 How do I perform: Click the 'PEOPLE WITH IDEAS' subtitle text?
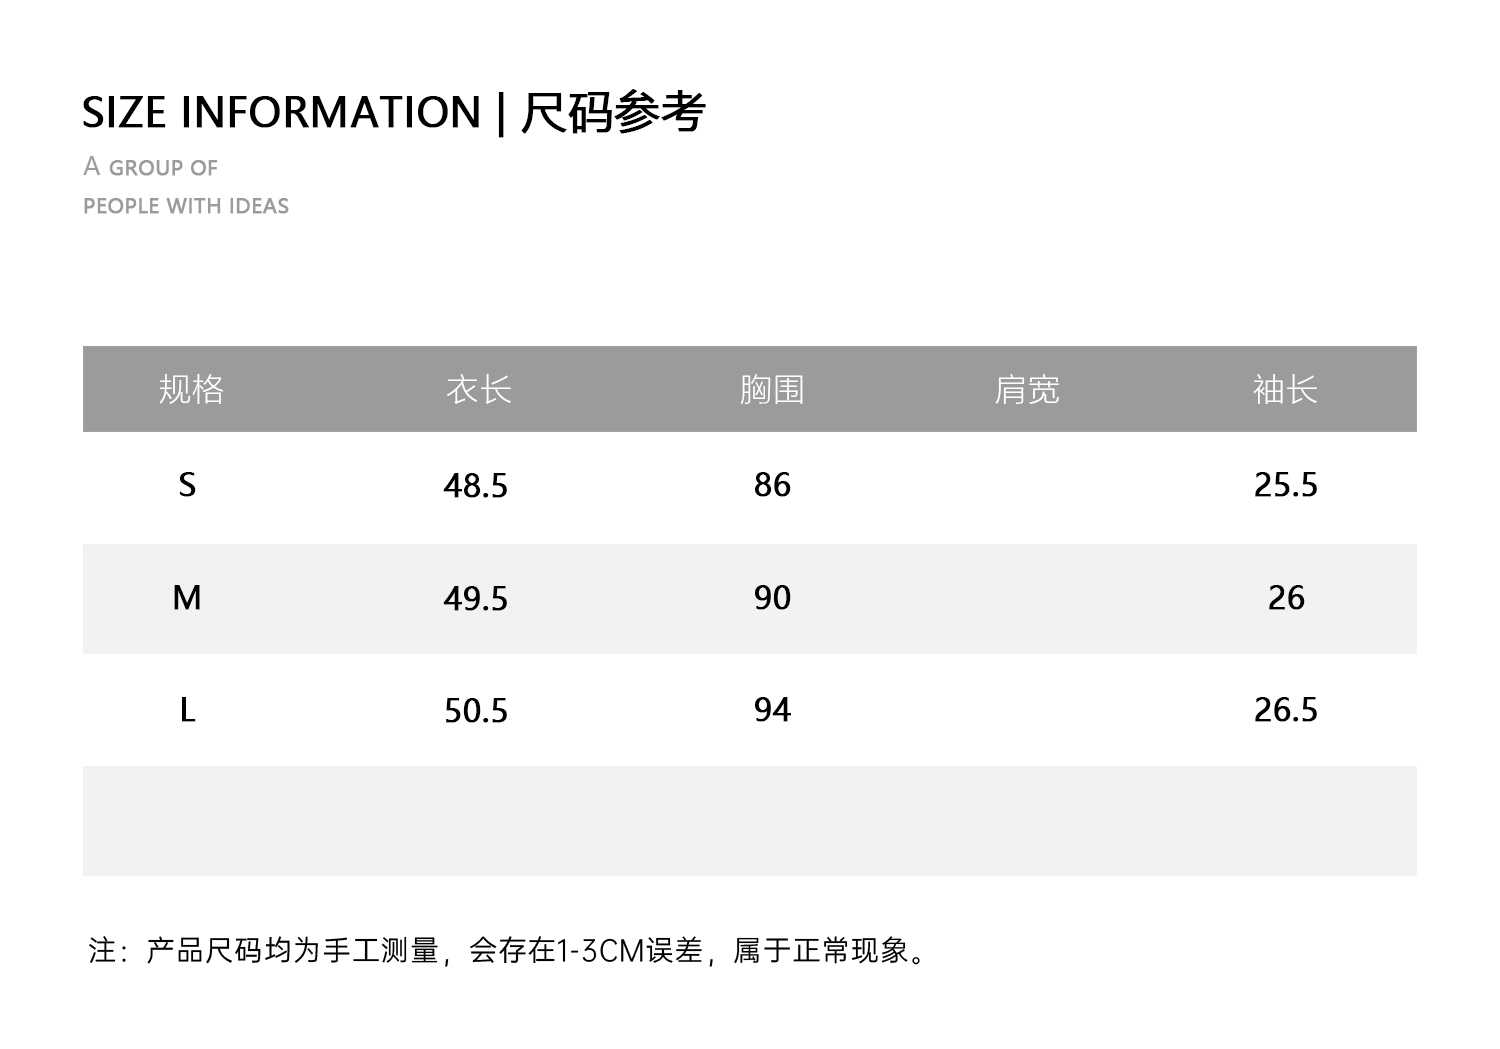pyautogui.click(x=186, y=206)
